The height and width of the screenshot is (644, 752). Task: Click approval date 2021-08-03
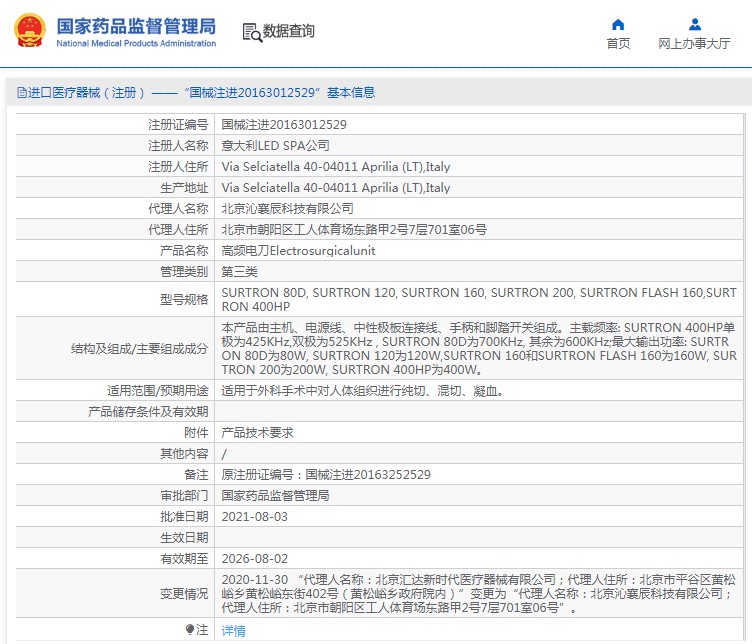(255, 517)
